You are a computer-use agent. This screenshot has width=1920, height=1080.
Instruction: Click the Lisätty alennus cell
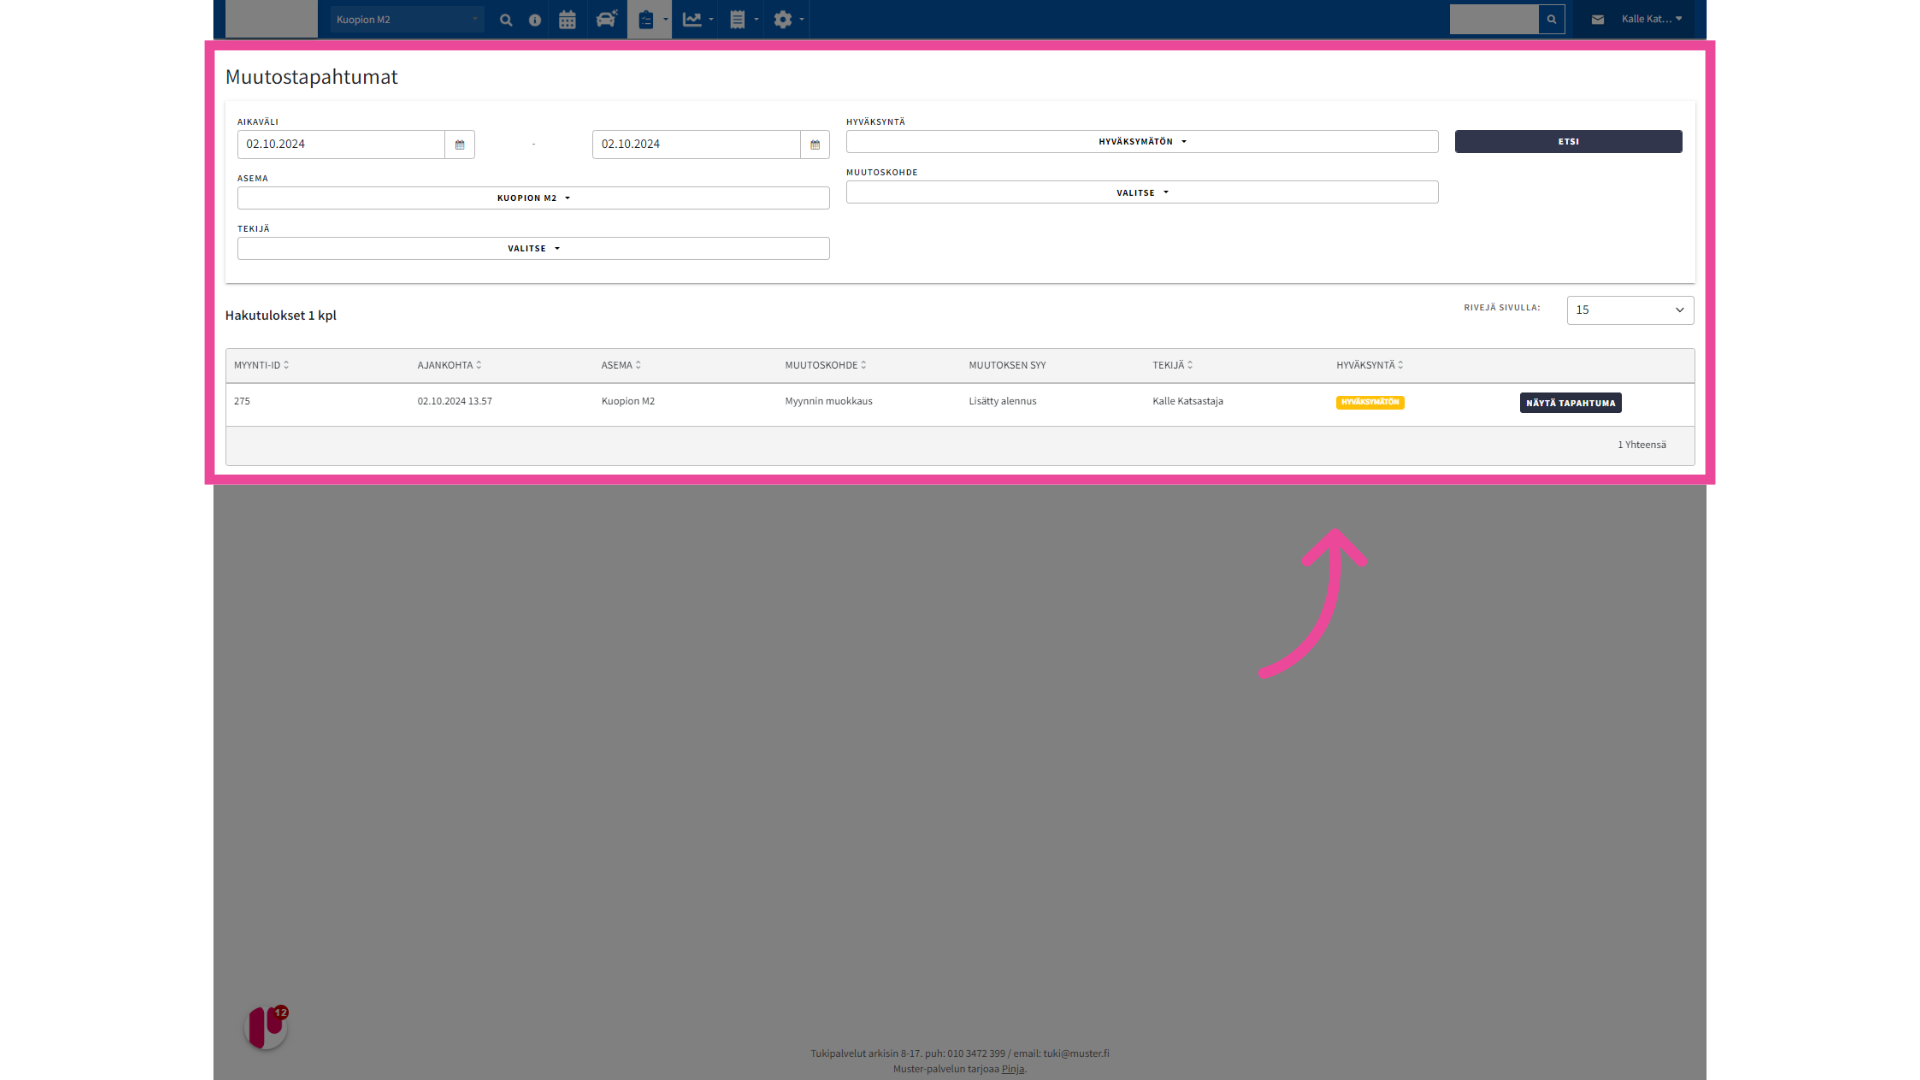click(x=1002, y=401)
